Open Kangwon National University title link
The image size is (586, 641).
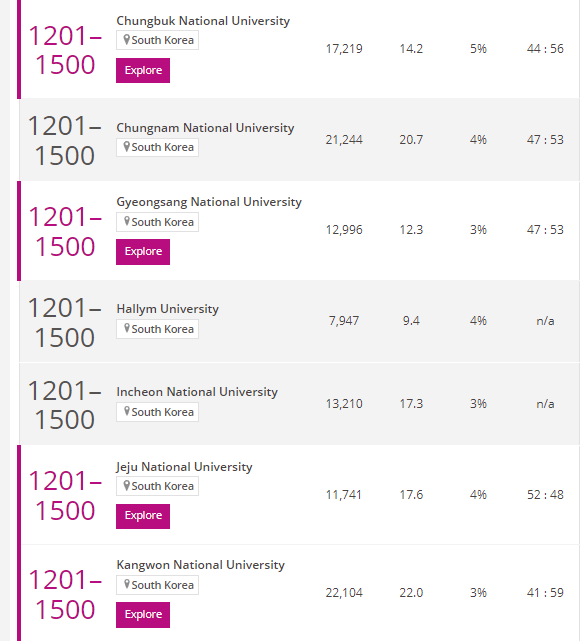tap(200, 565)
